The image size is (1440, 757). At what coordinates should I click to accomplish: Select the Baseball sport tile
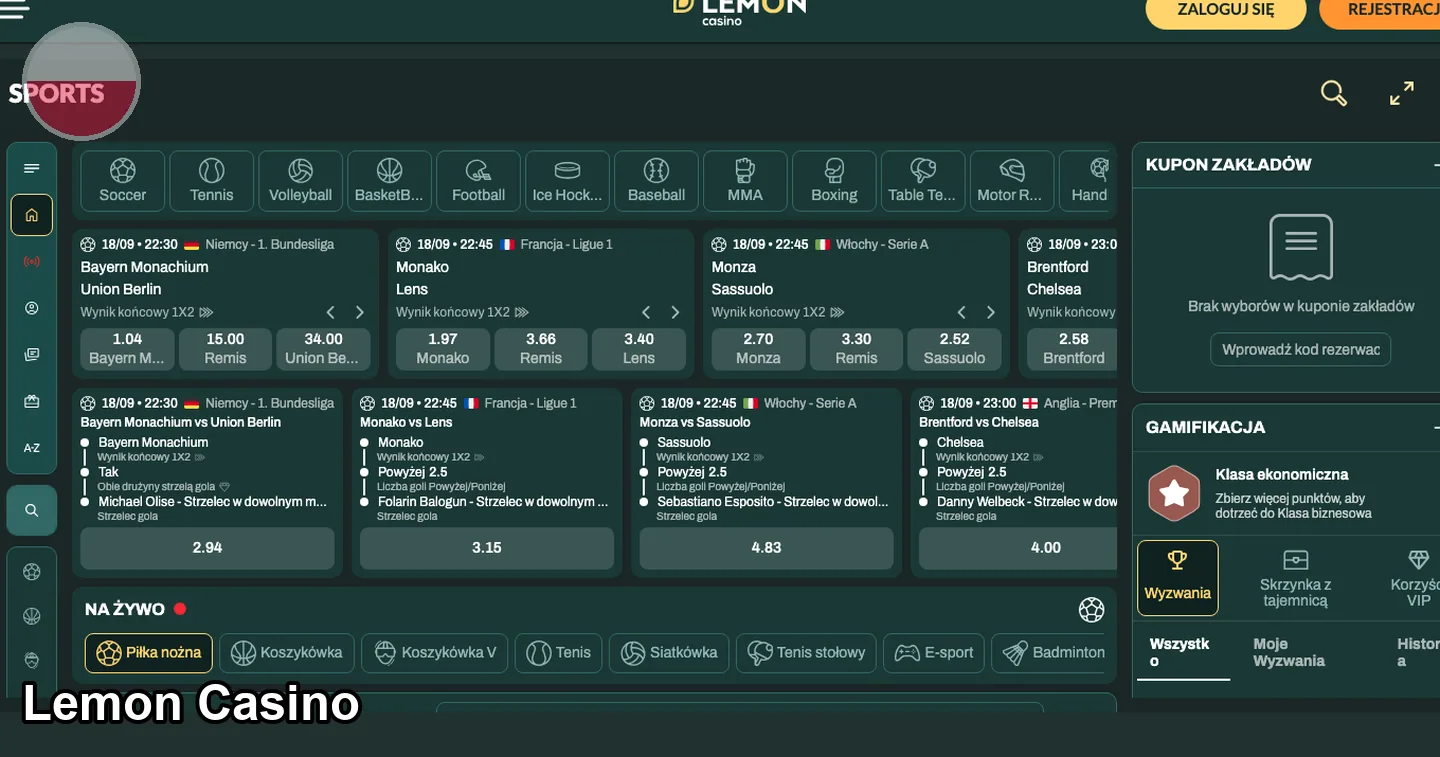[x=657, y=181]
